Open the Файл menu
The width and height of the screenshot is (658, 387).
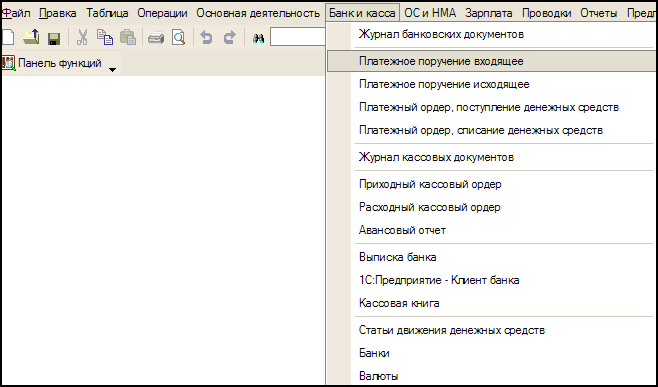tap(16, 13)
